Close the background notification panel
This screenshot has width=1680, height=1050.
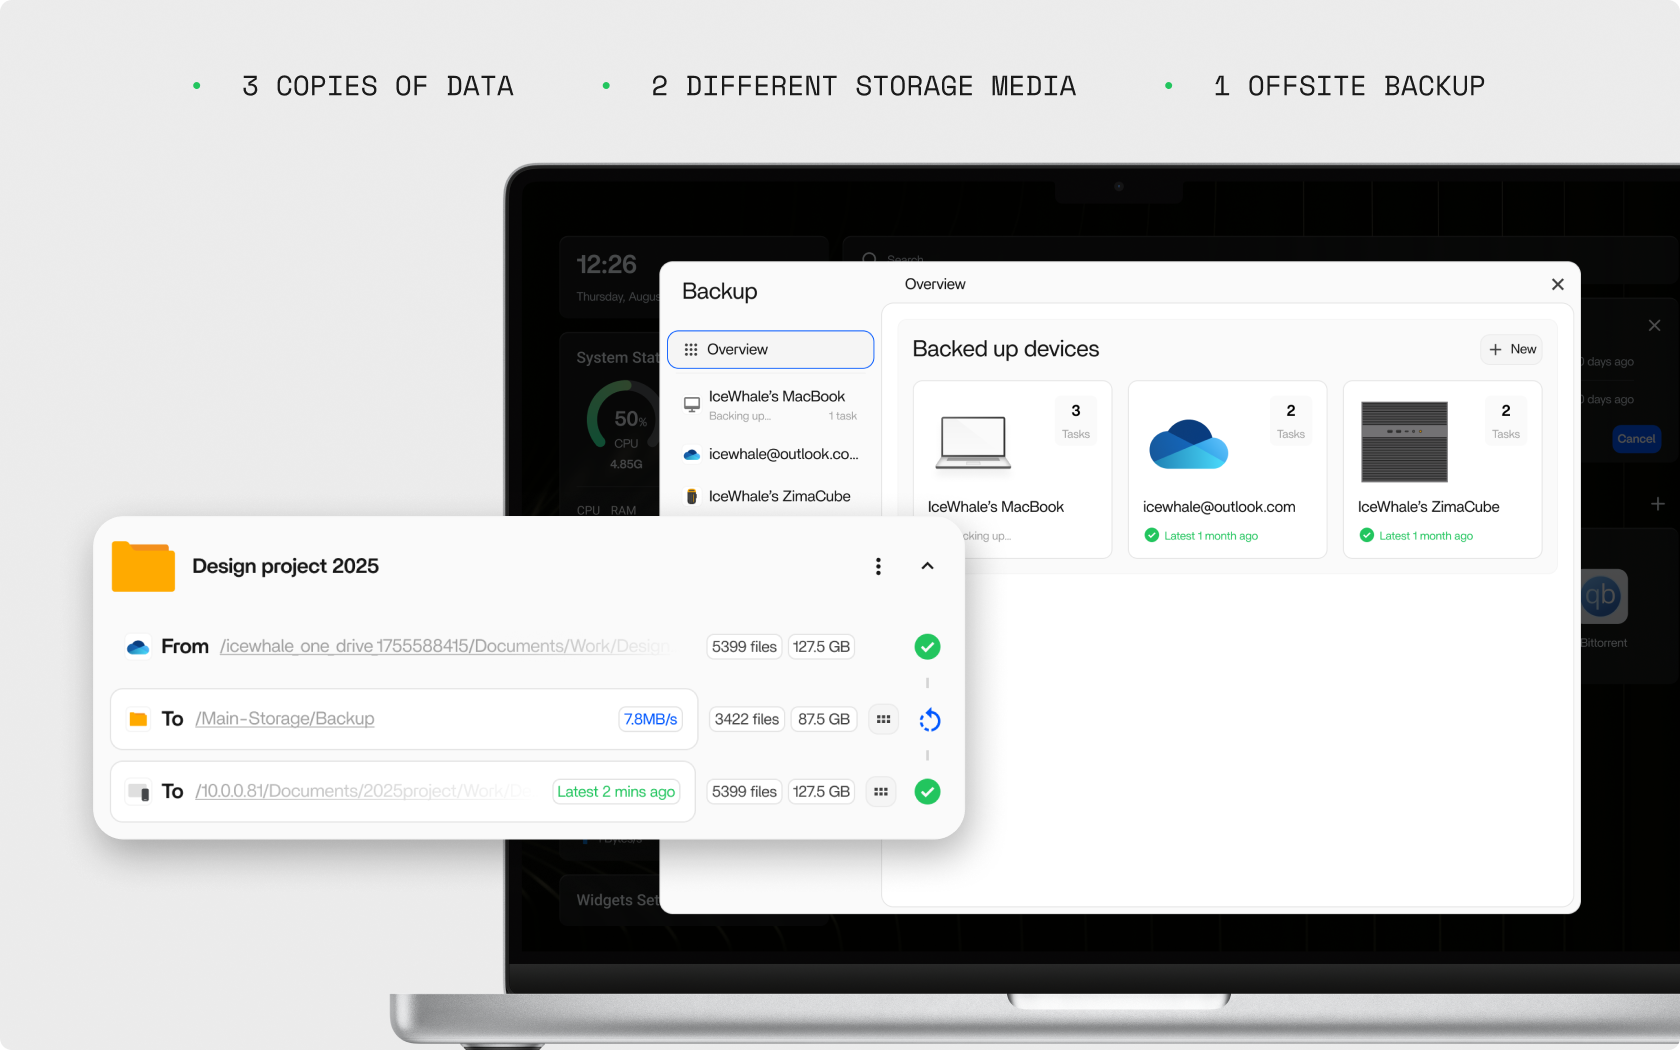coord(1654,326)
